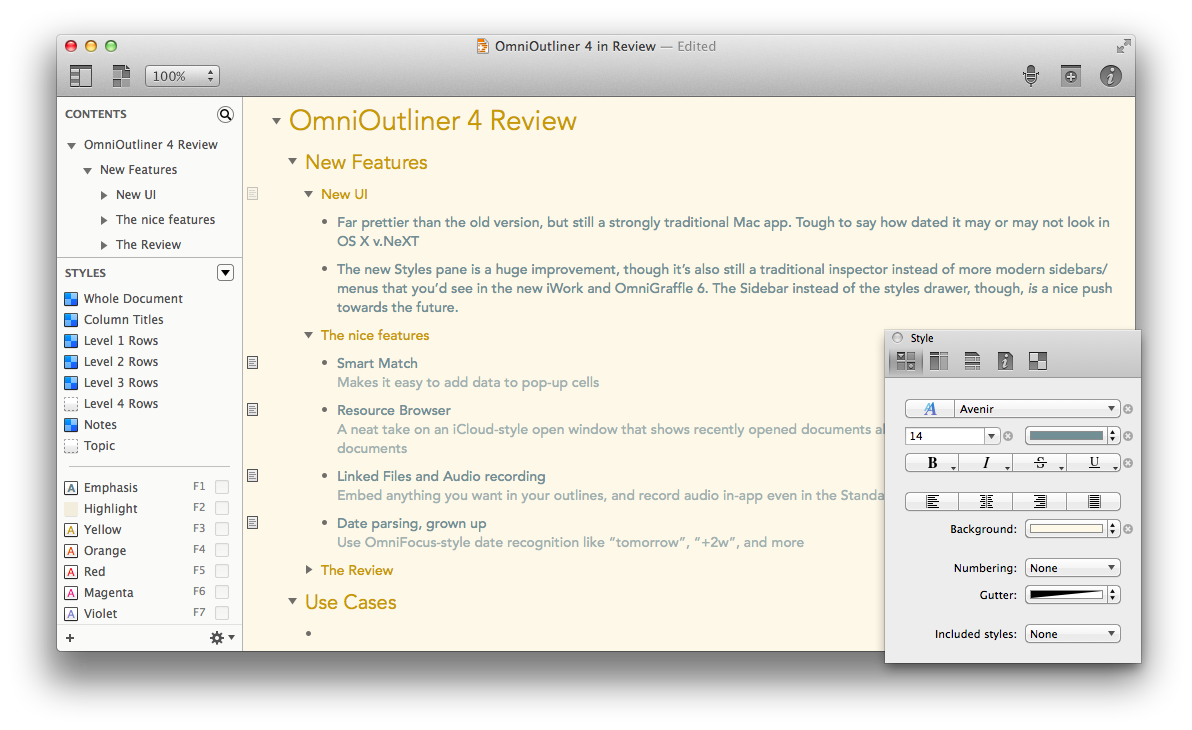Clear the bold/italic style settings
The height and width of the screenshot is (730, 1192).
[x=1128, y=463]
